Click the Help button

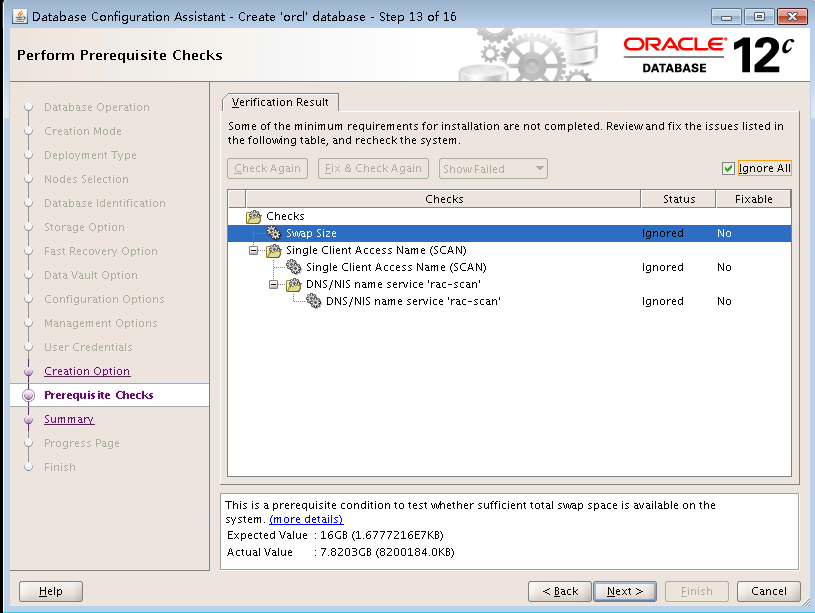(x=51, y=591)
